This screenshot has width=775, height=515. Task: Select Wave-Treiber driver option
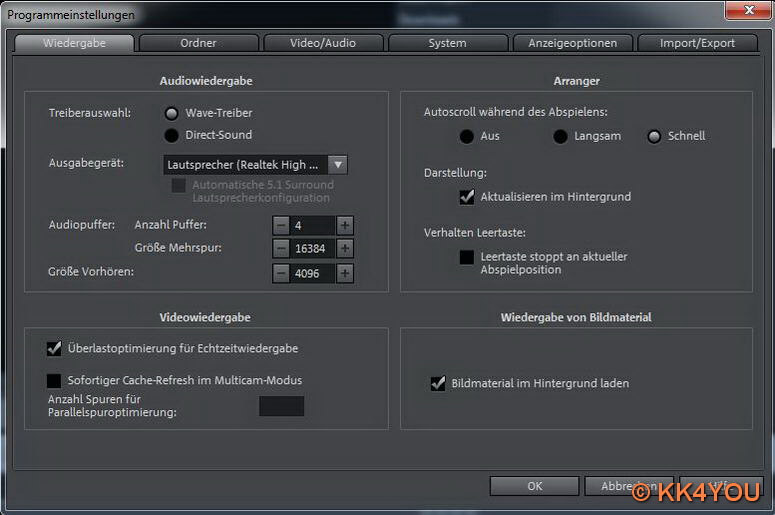pos(172,113)
